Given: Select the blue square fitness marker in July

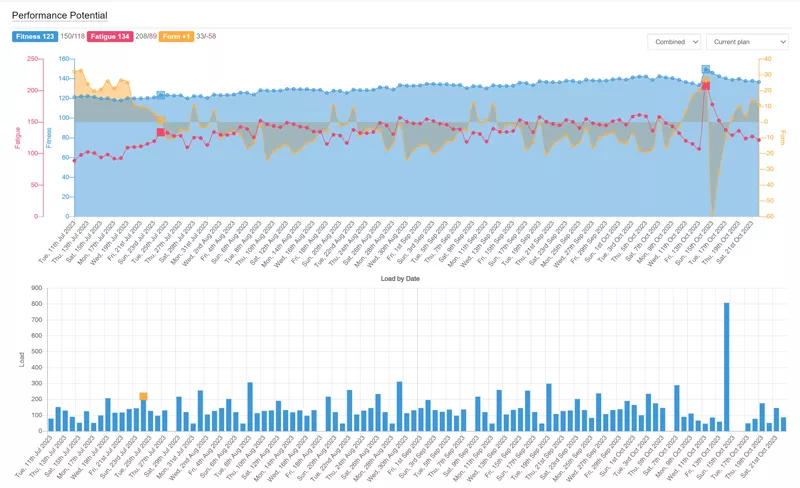Looking at the screenshot, I should click(161, 95).
